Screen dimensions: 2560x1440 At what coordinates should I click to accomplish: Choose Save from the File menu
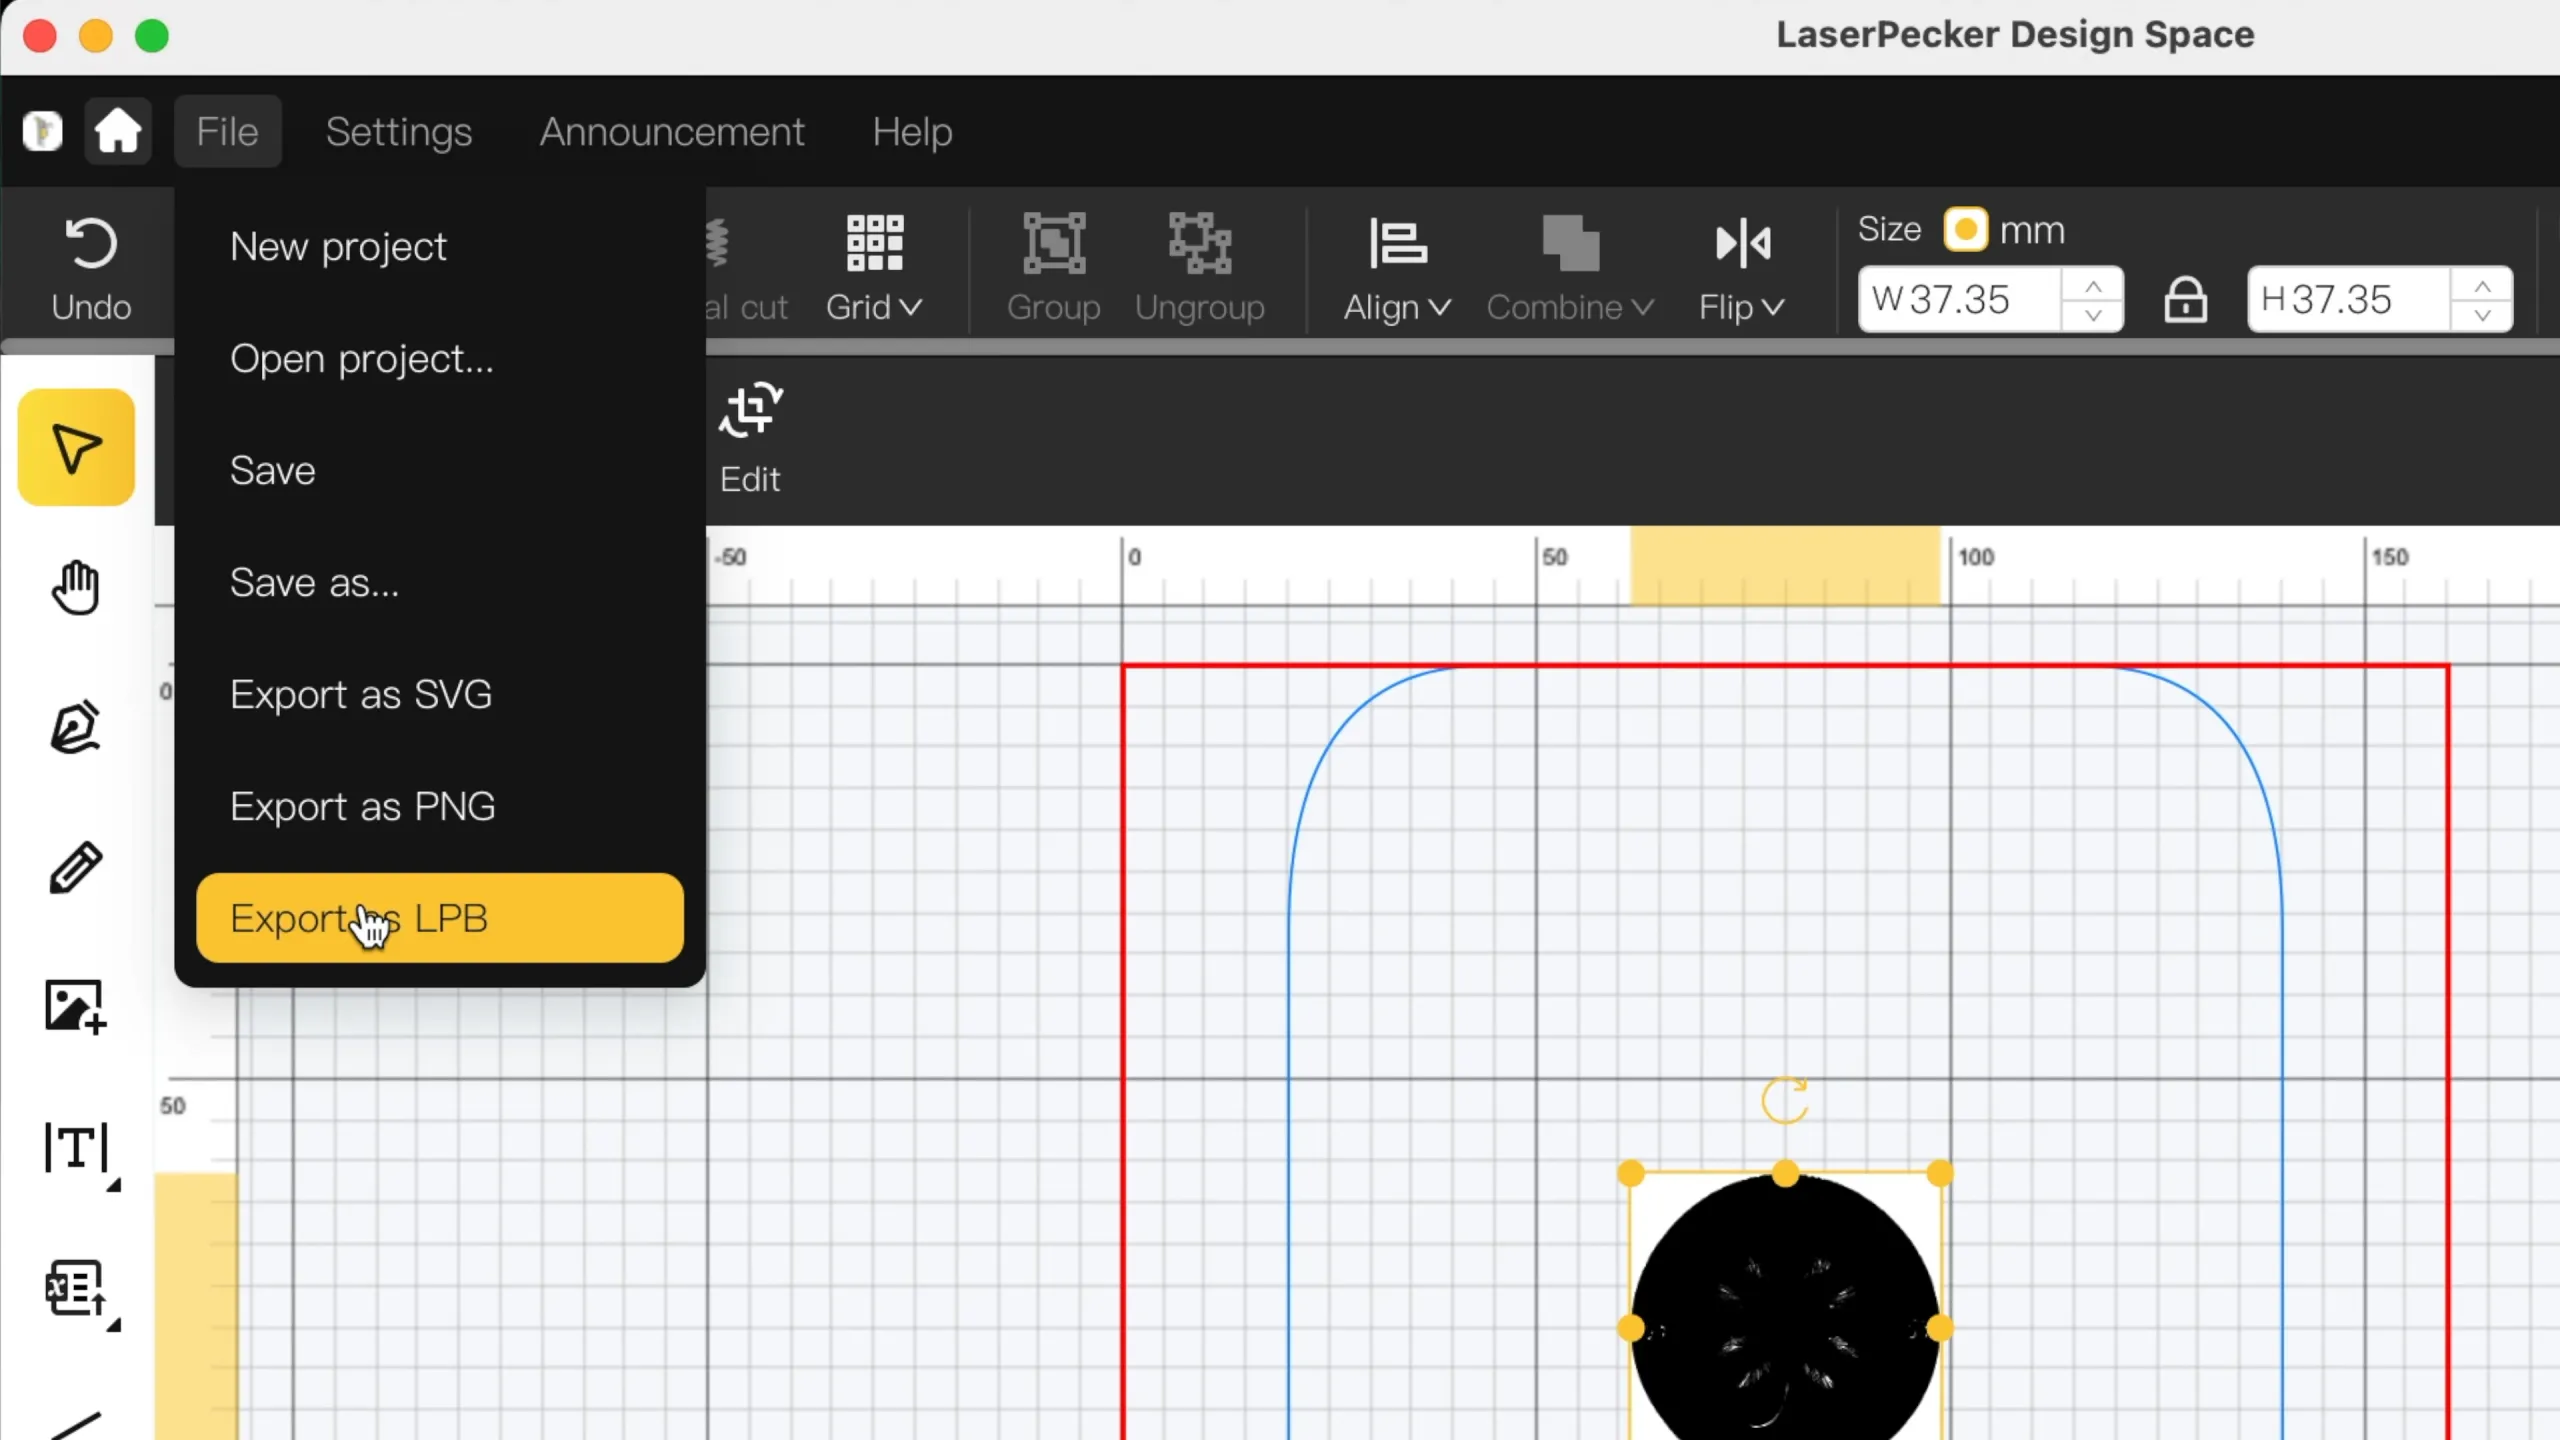[x=440, y=470]
